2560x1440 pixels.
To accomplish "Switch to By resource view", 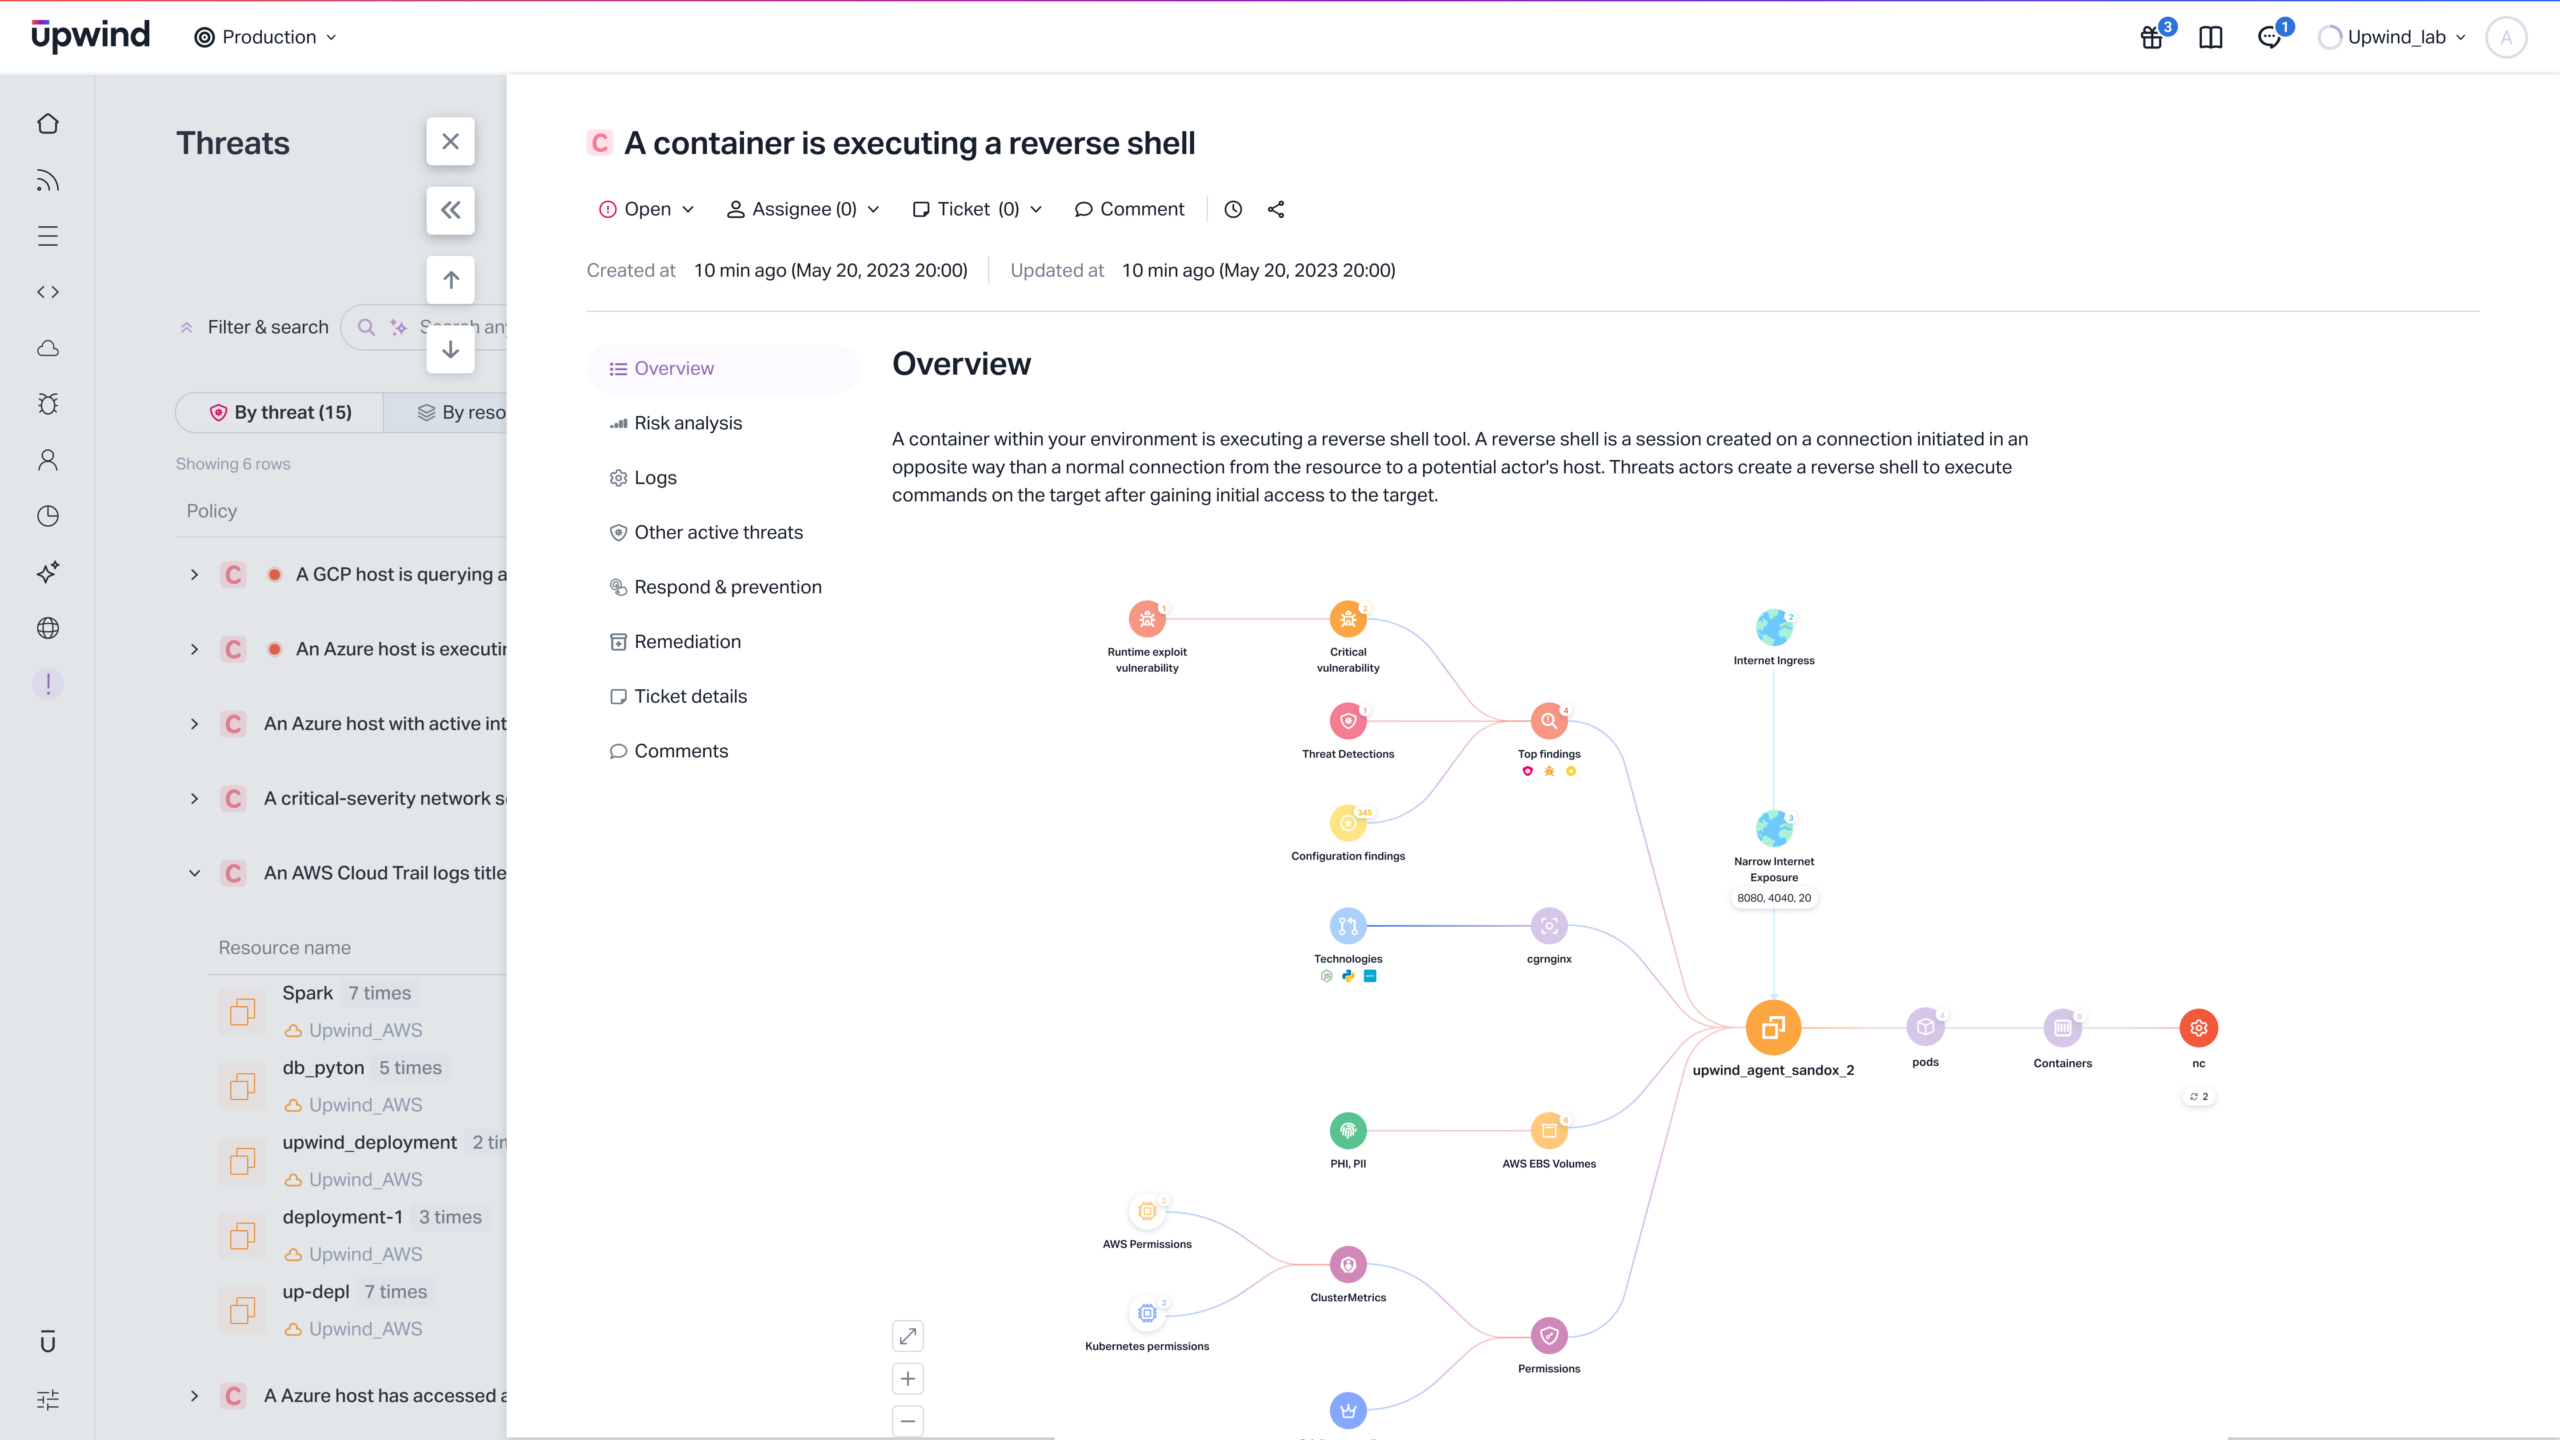I will tap(460, 412).
